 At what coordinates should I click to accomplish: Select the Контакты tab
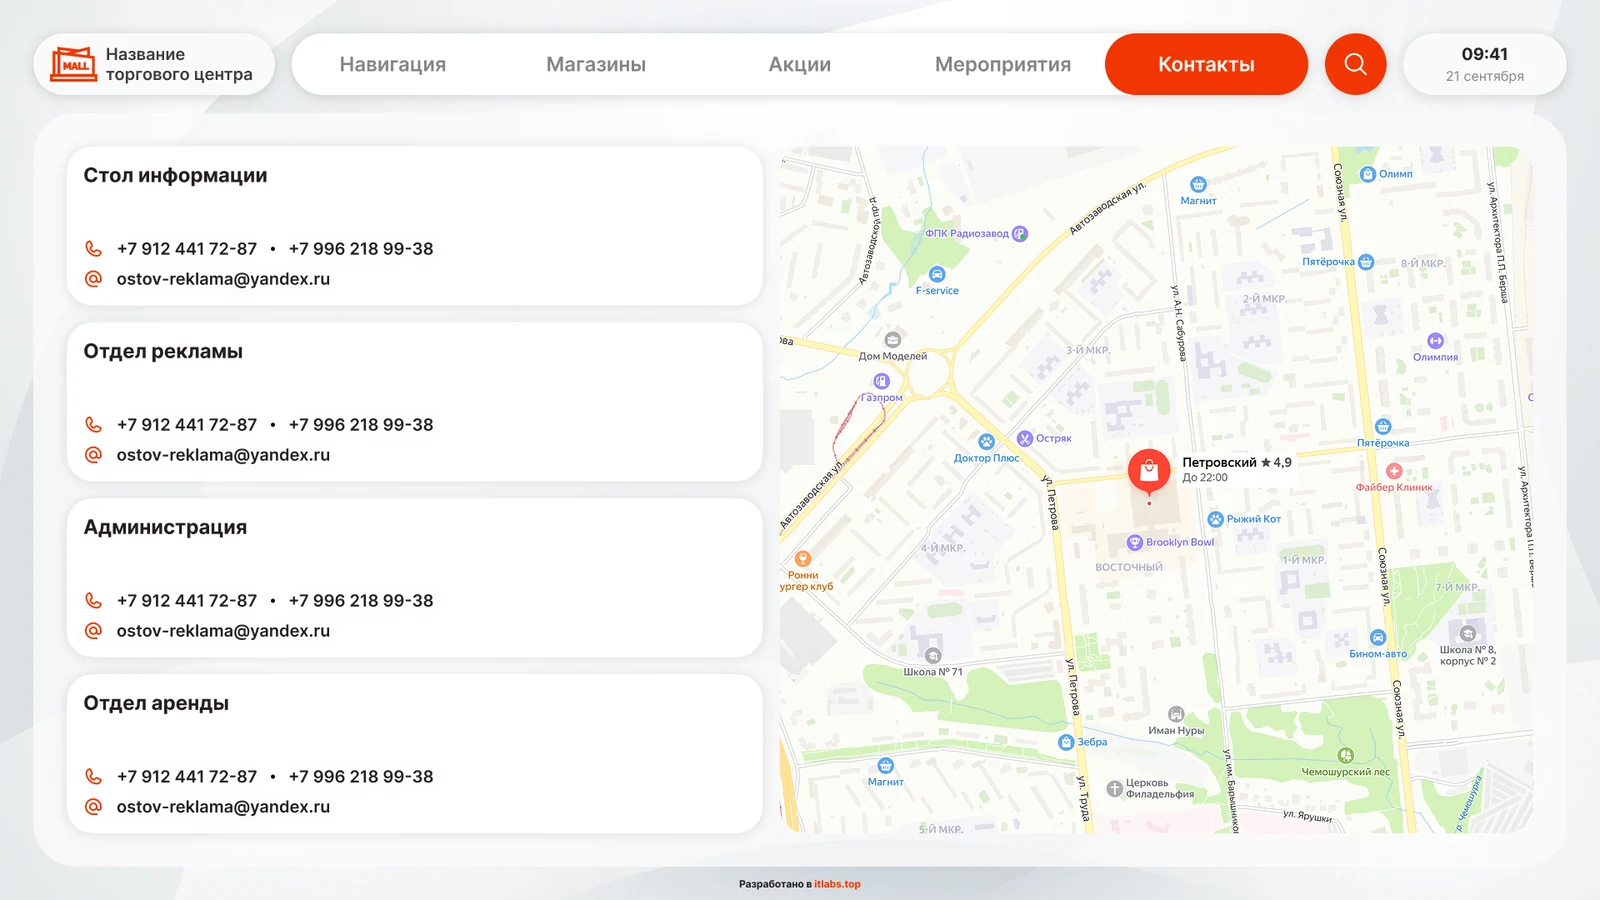pyautogui.click(x=1206, y=64)
